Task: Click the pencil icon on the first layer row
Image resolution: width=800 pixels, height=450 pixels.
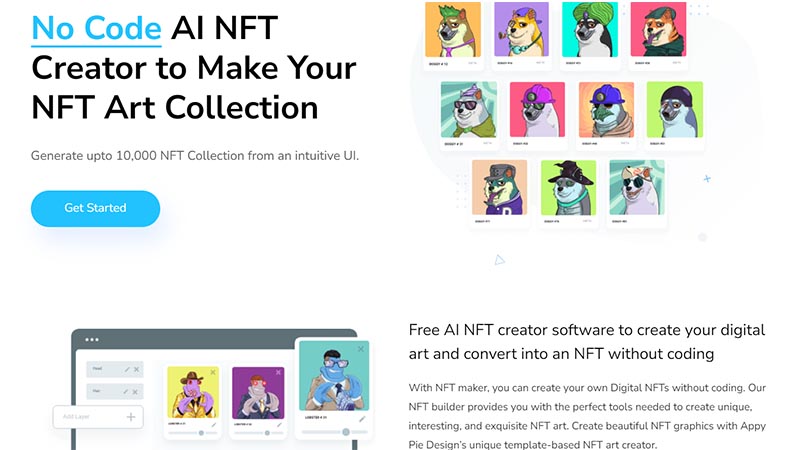Action: 126,369
